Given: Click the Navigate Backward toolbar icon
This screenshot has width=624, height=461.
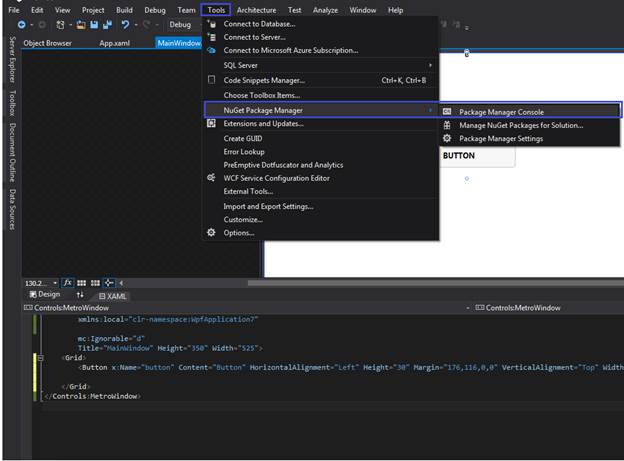Looking at the screenshot, I should (x=21, y=24).
